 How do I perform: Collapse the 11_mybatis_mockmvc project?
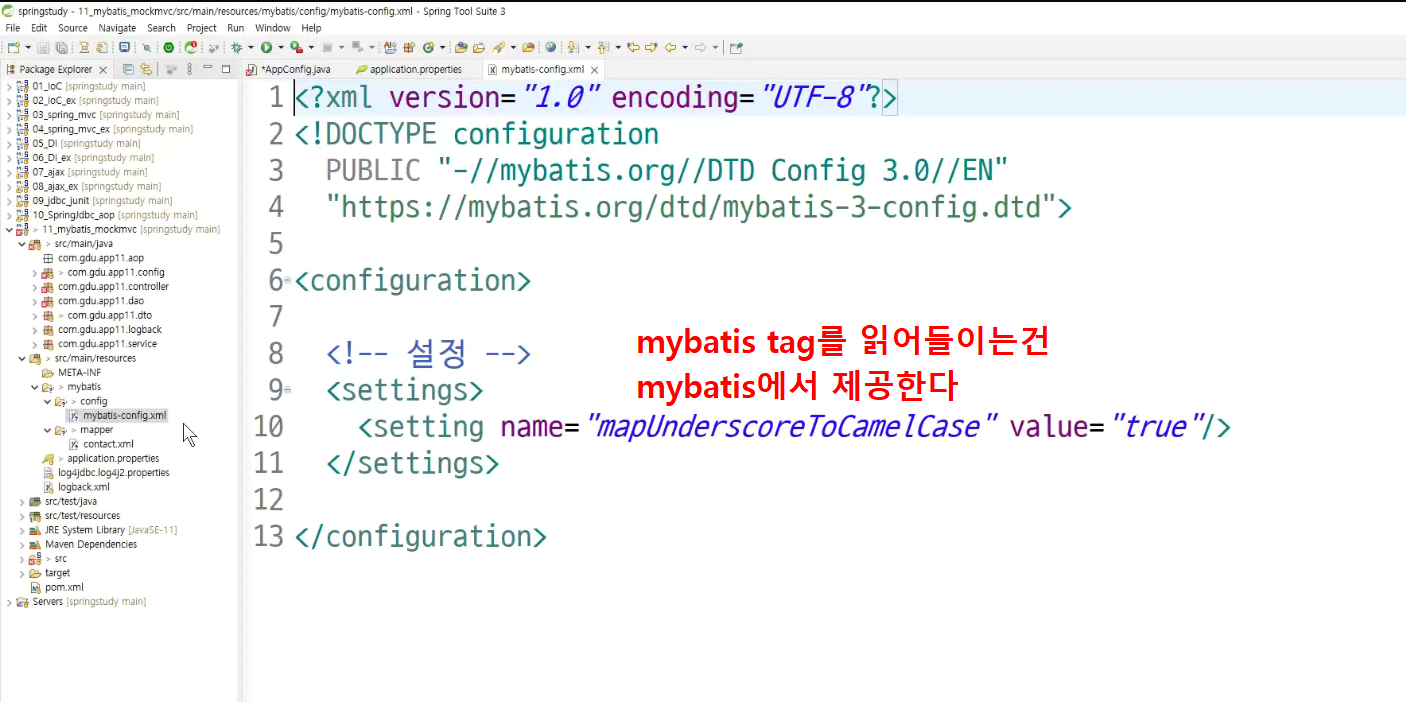pyautogui.click(x=9, y=230)
